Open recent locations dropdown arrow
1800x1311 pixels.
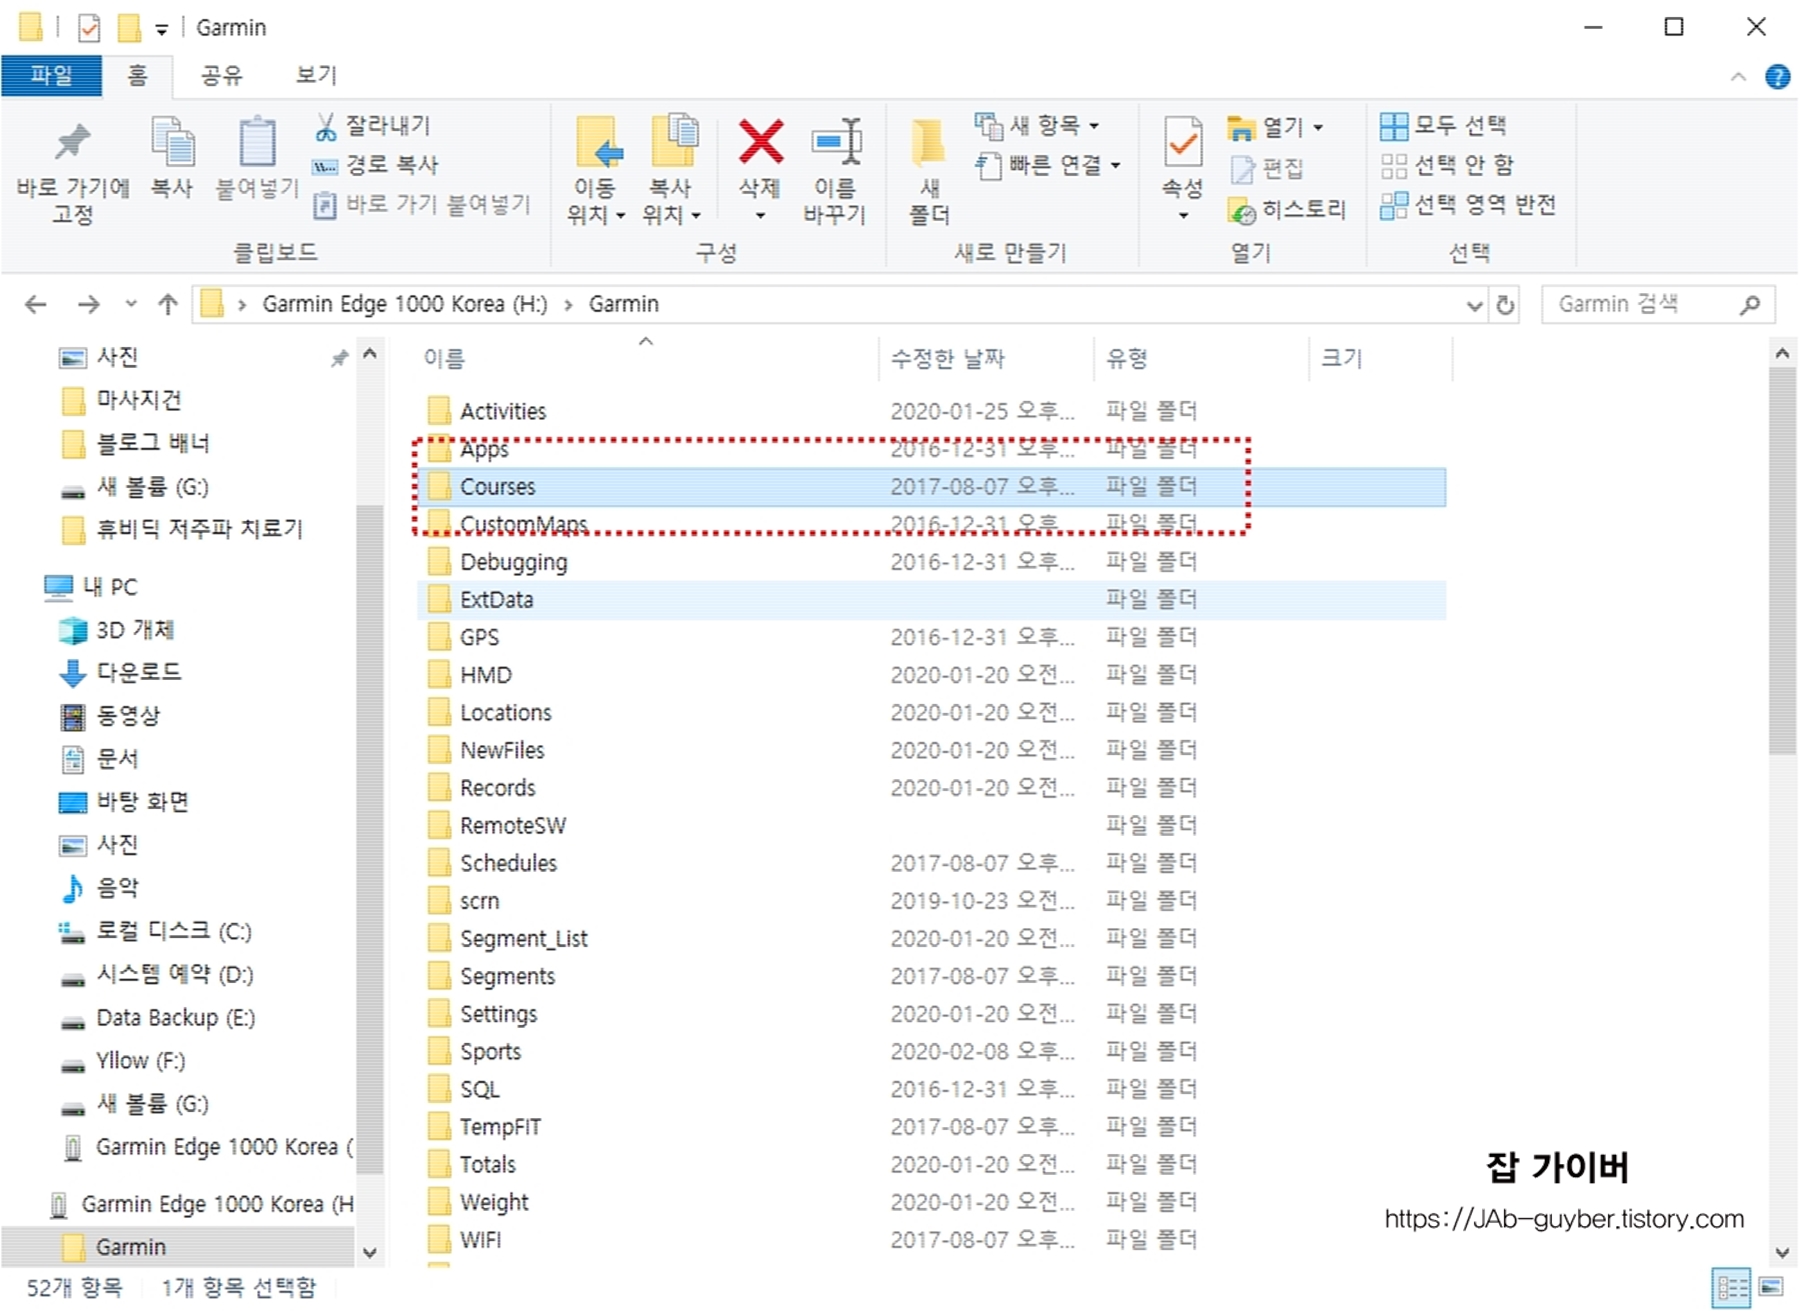(131, 304)
